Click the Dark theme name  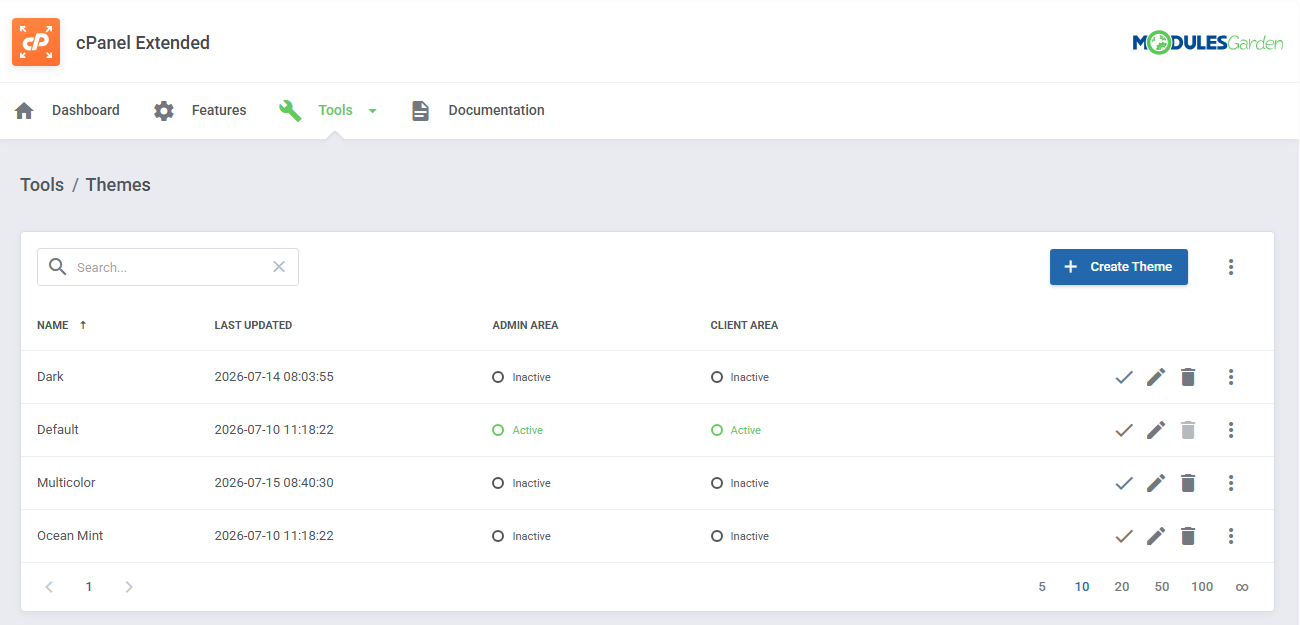50,377
